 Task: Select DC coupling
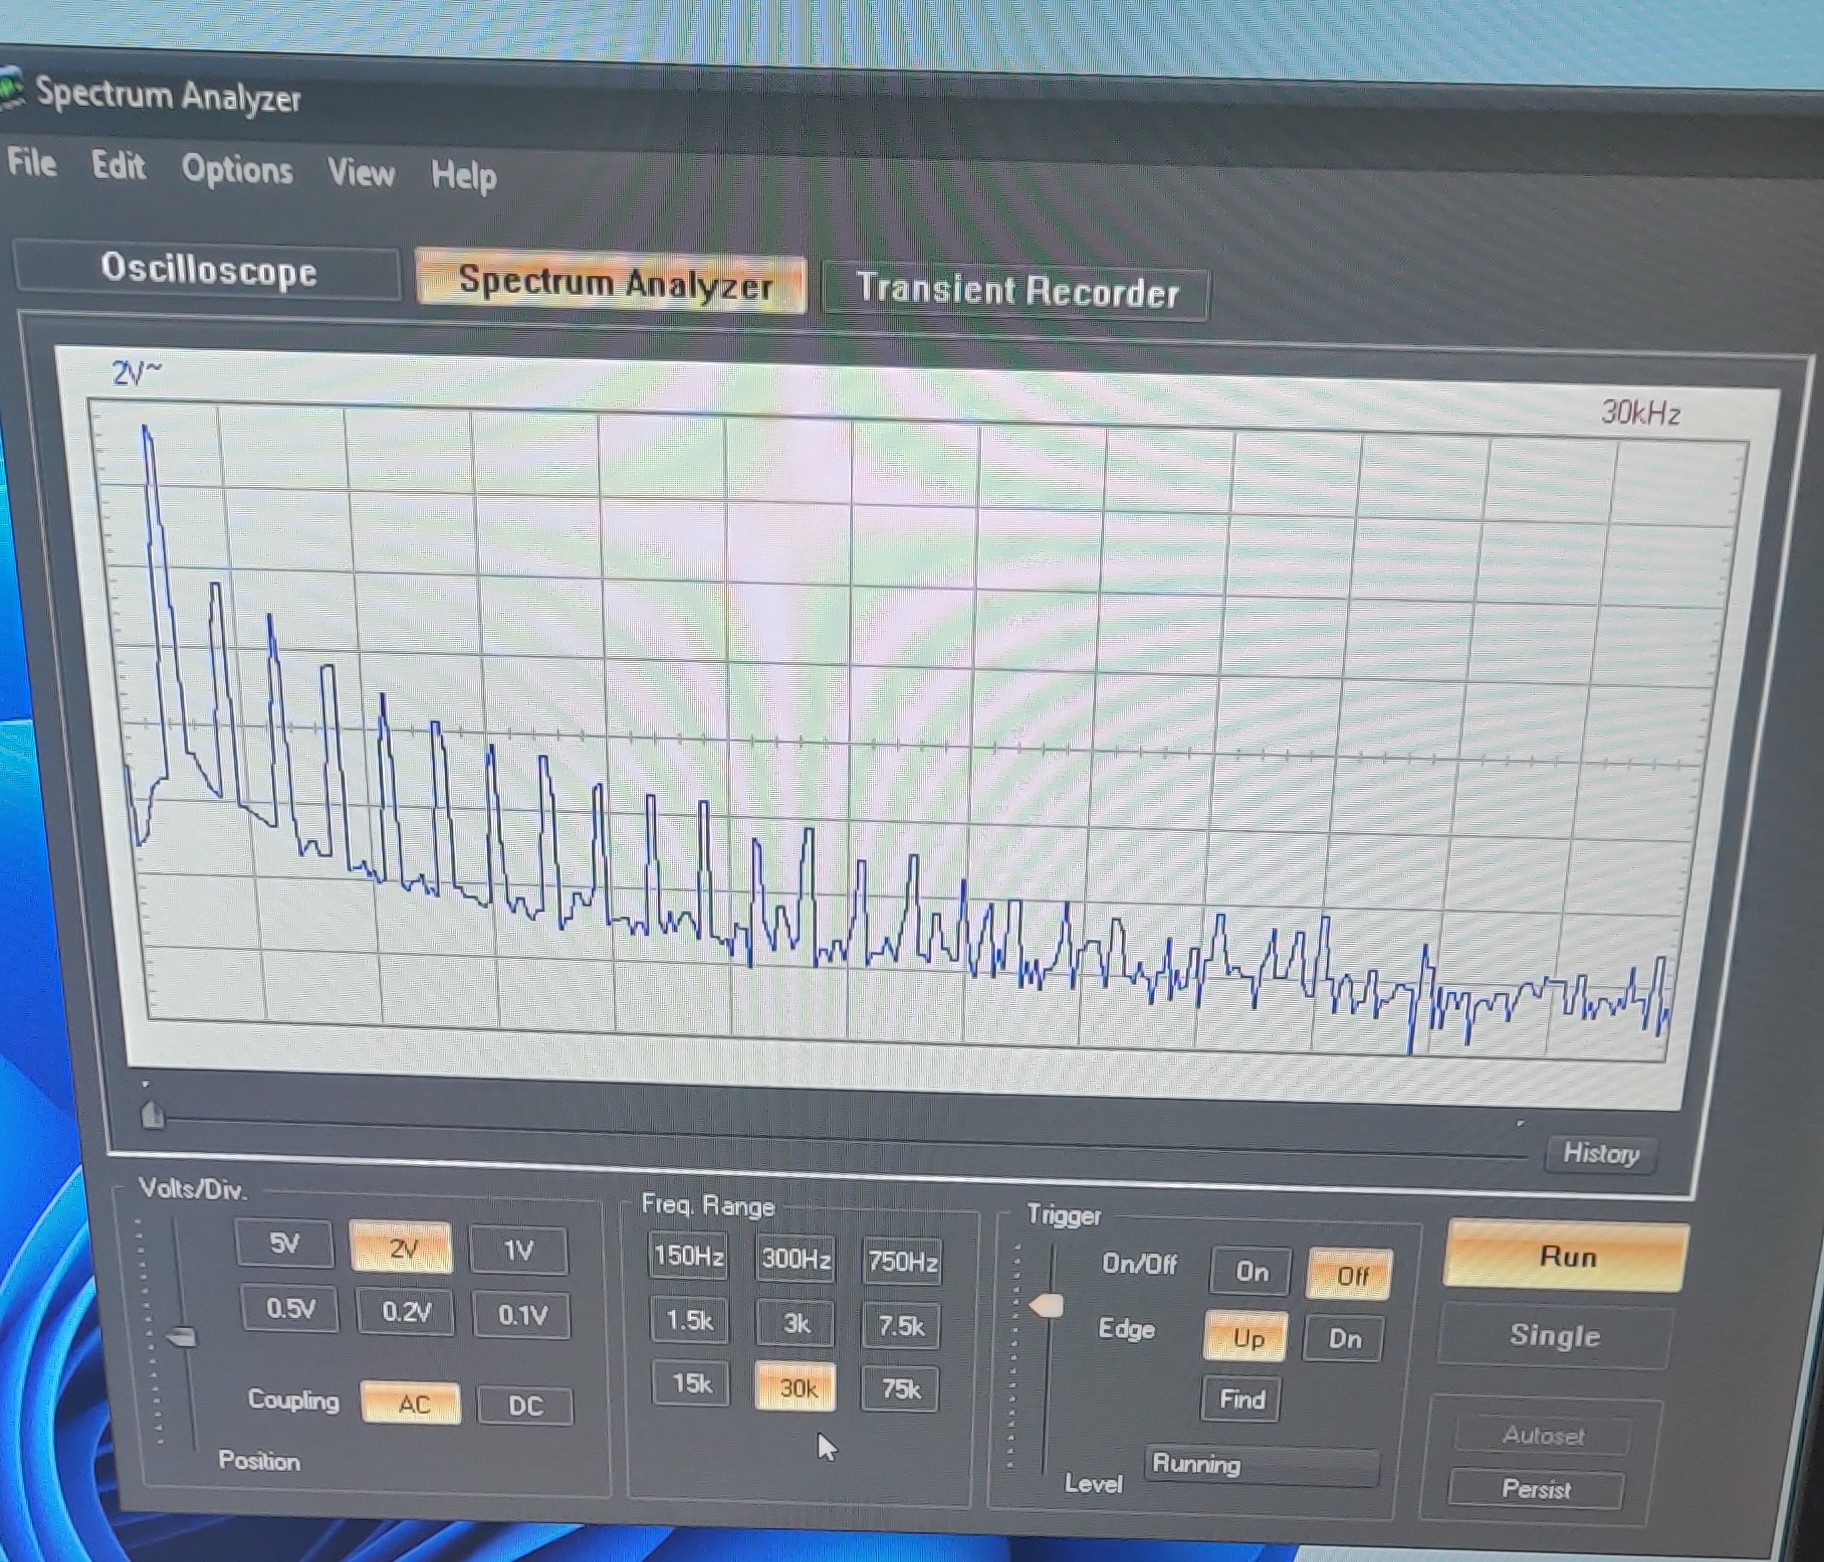(525, 1405)
